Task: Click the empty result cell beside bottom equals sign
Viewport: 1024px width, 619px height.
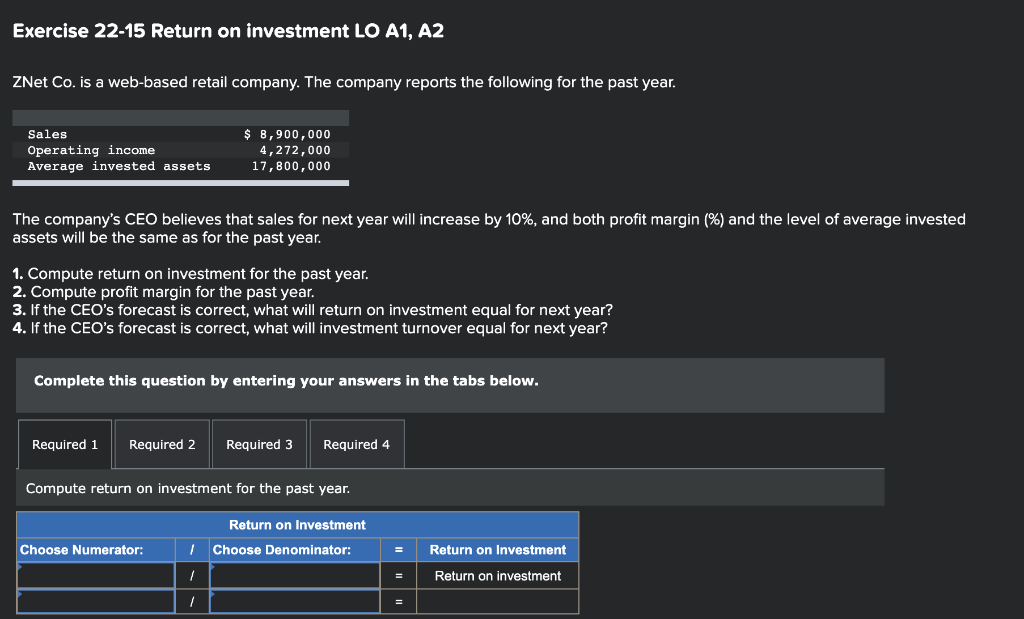Action: (497, 600)
